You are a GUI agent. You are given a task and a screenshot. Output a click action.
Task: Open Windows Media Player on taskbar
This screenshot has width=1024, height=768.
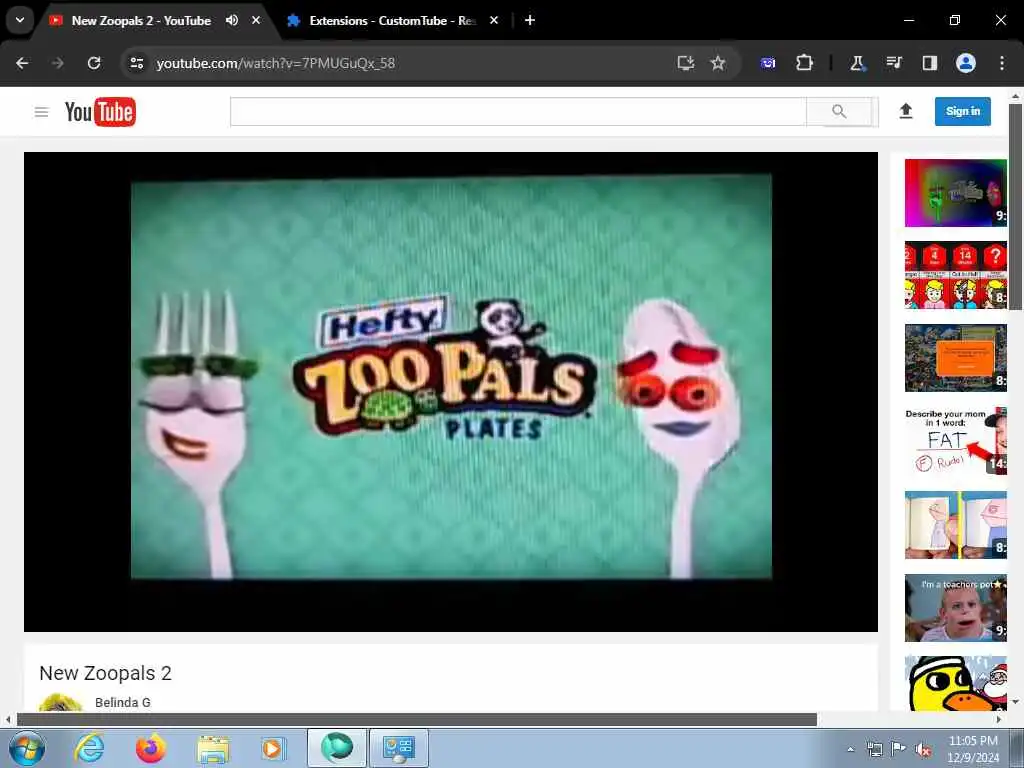[272, 748]
